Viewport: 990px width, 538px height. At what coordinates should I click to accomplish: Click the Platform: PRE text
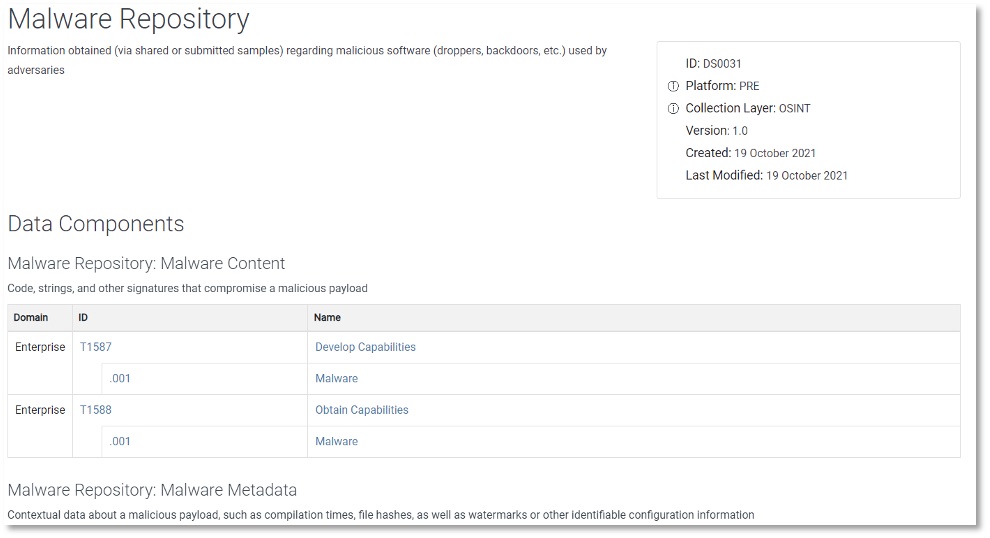pyautogui.click(x=722, y=86)
